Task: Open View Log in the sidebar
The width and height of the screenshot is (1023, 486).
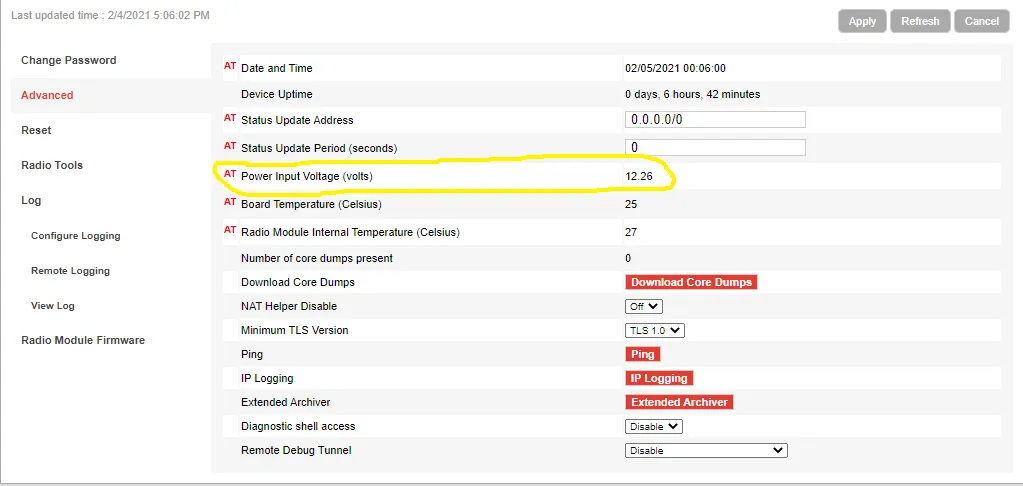Action: (x=53, y=305)
